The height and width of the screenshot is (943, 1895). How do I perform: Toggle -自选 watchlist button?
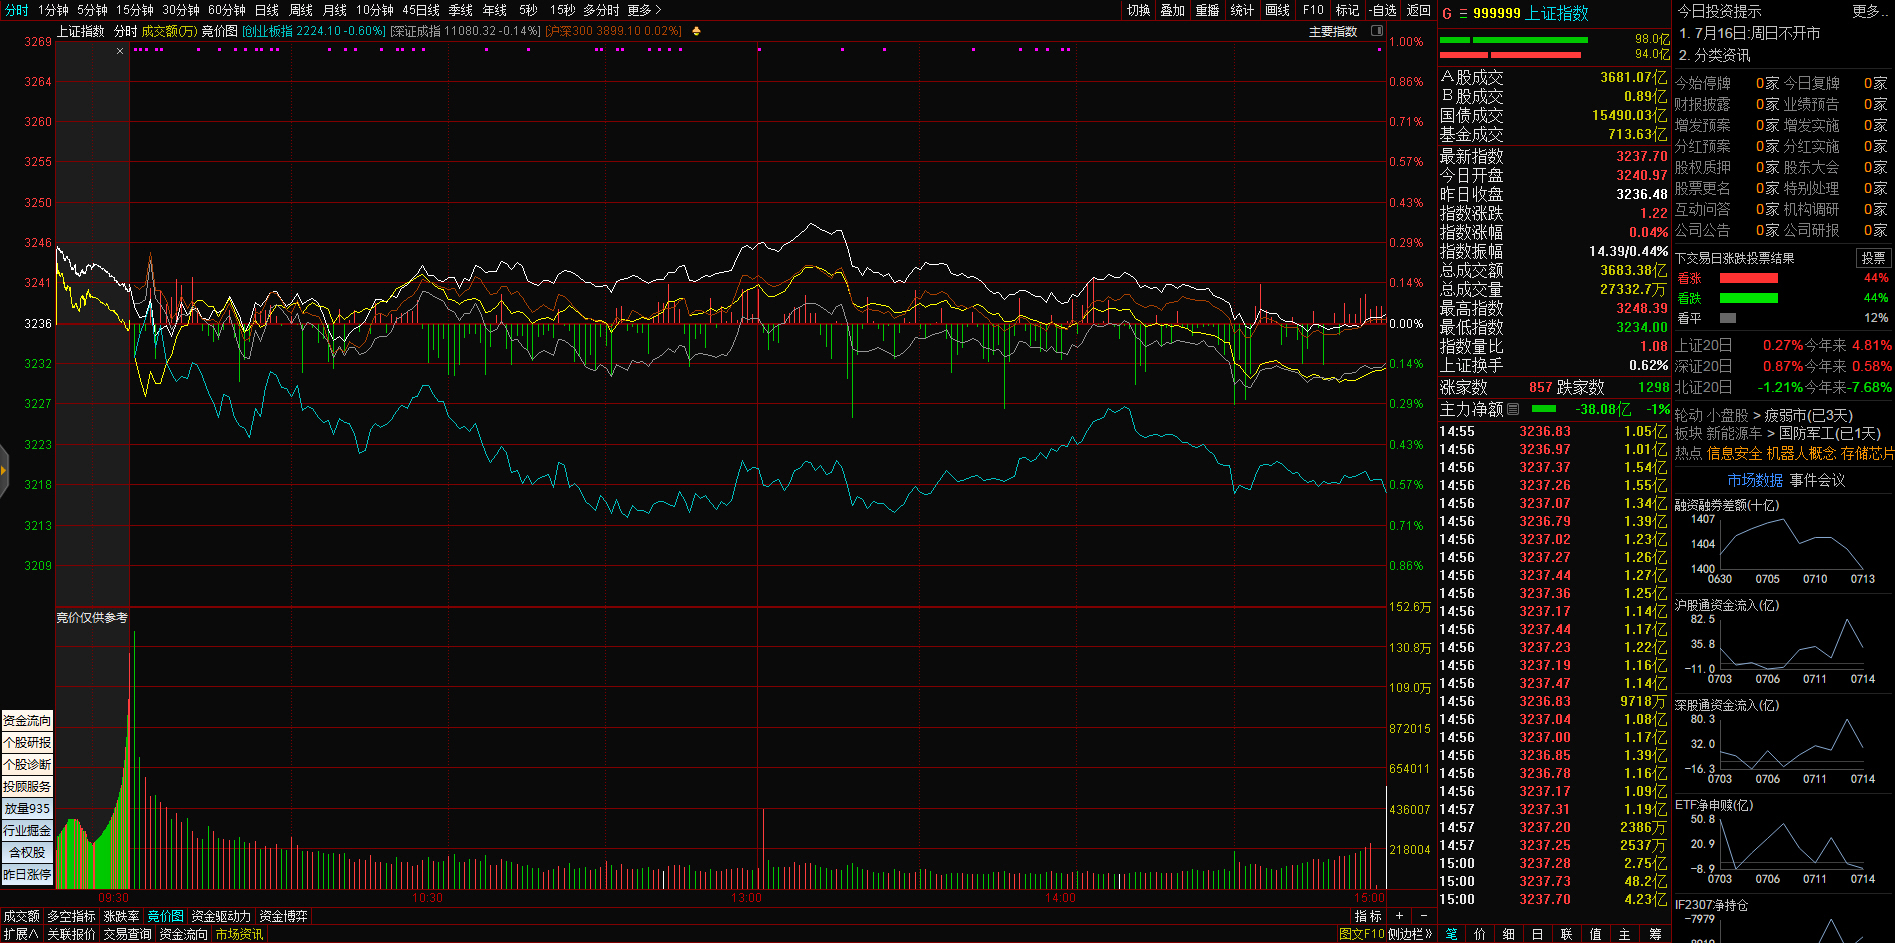click(x=1383, y=10)
